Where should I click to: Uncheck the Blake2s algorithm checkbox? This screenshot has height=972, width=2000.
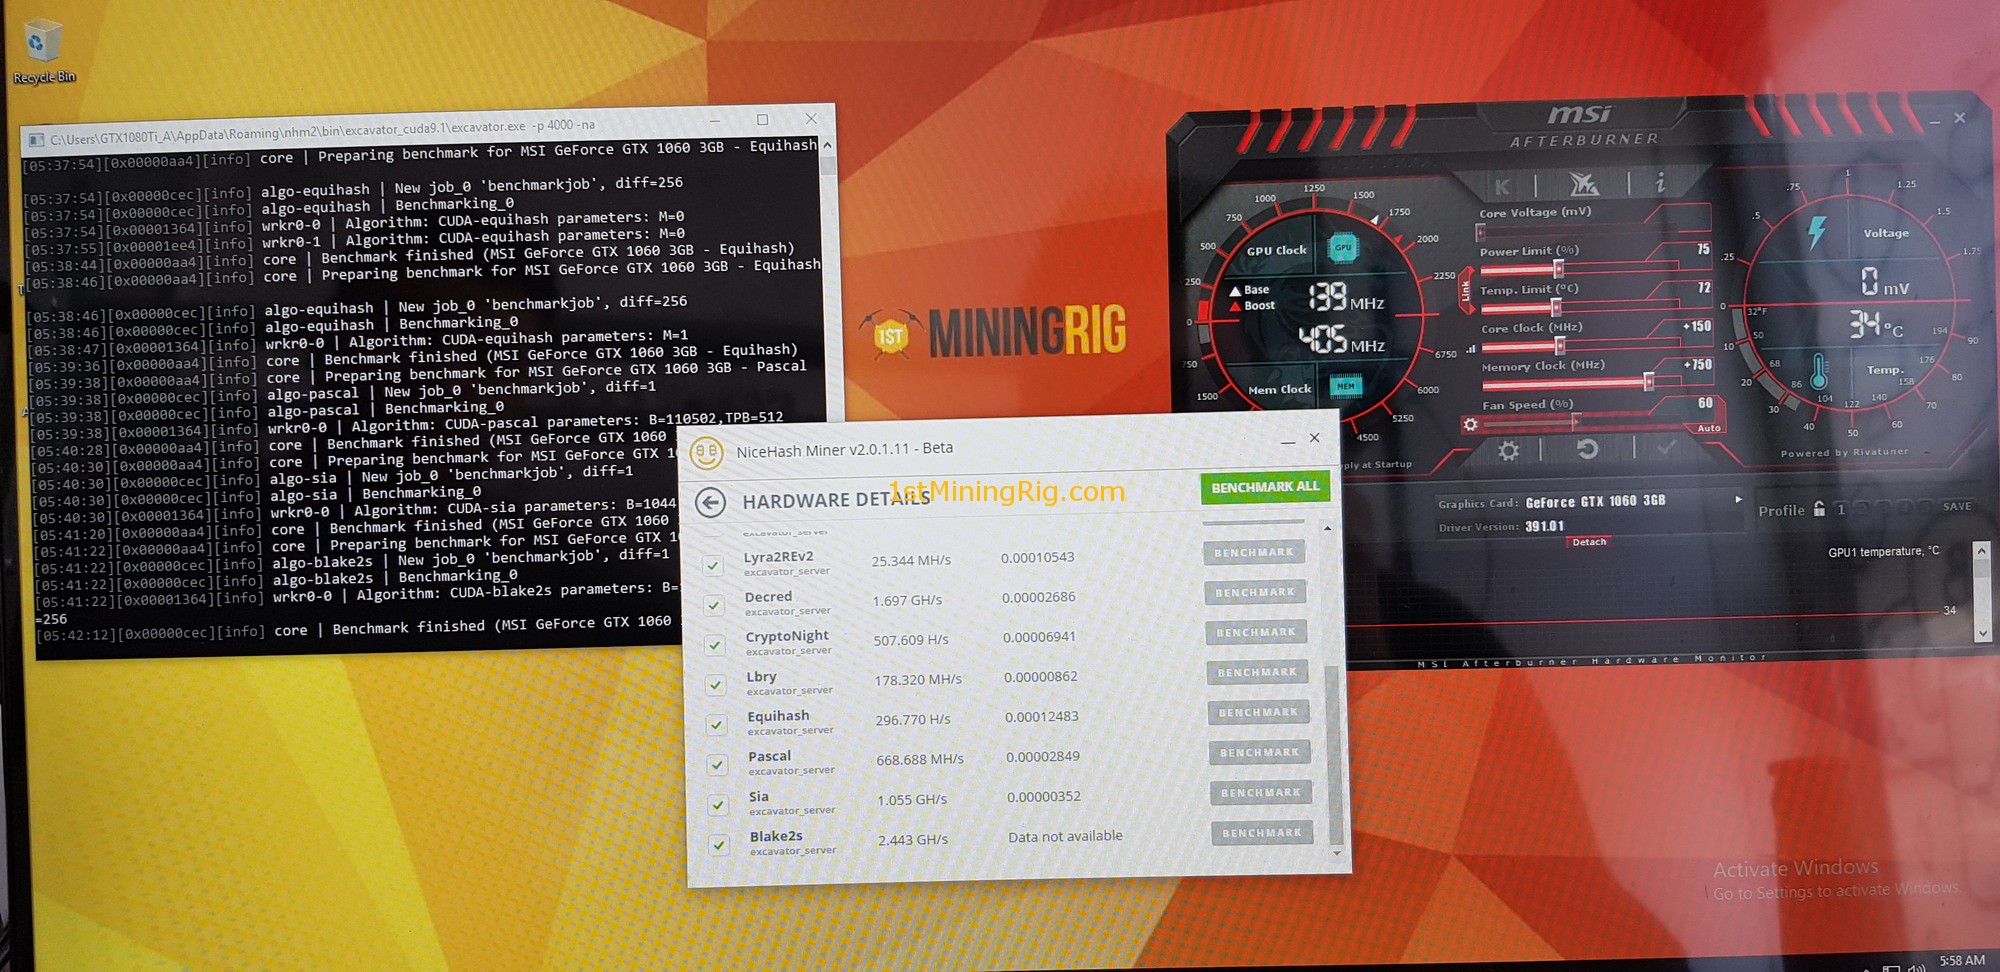pyautogui.click(x=719, y=845)
